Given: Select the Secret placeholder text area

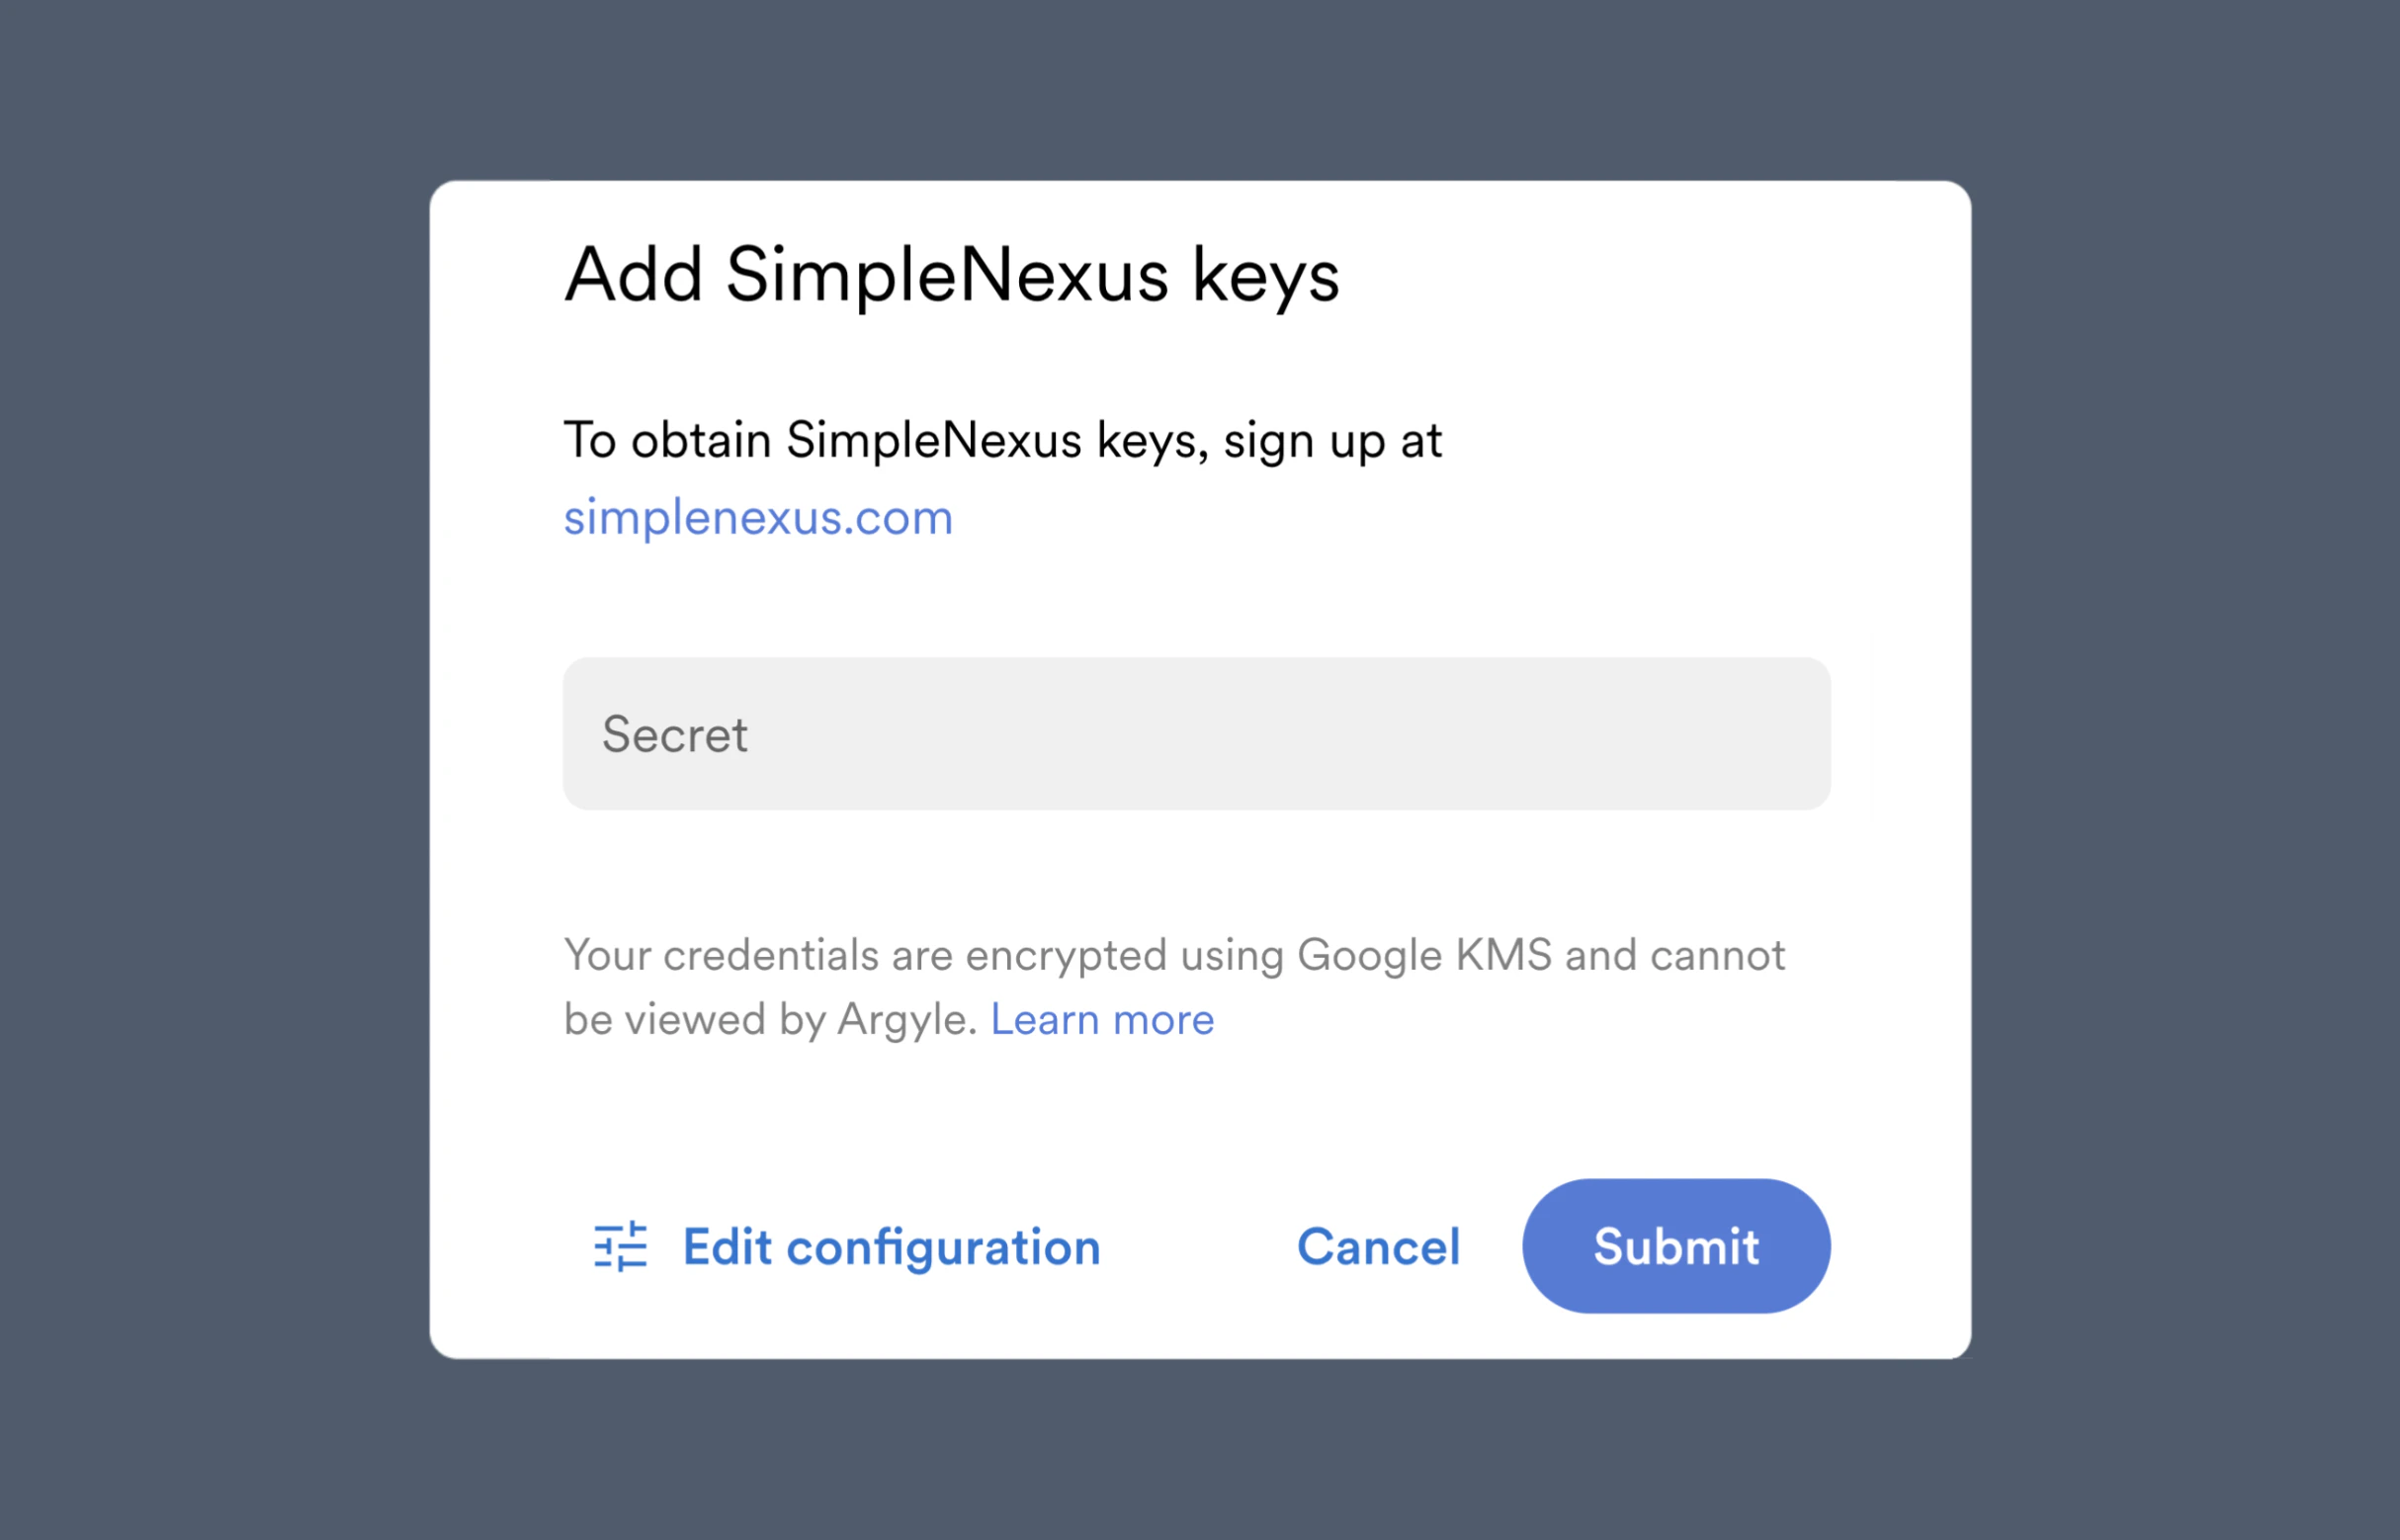Looking at the screenshot, I should click(x=676, y=734).
